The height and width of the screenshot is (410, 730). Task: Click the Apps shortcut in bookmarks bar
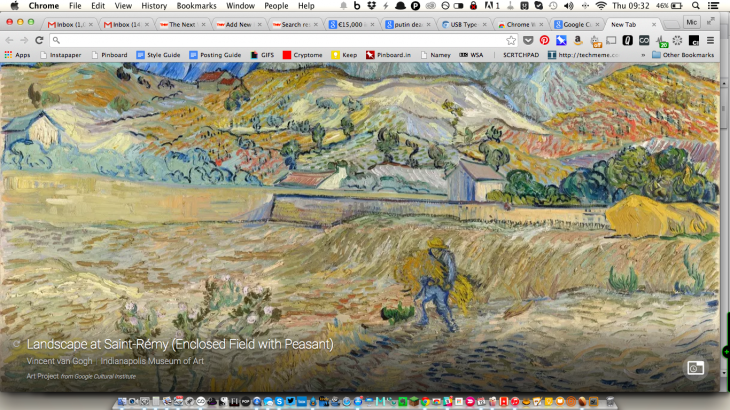pyautogui.click(x=17, y=55)
